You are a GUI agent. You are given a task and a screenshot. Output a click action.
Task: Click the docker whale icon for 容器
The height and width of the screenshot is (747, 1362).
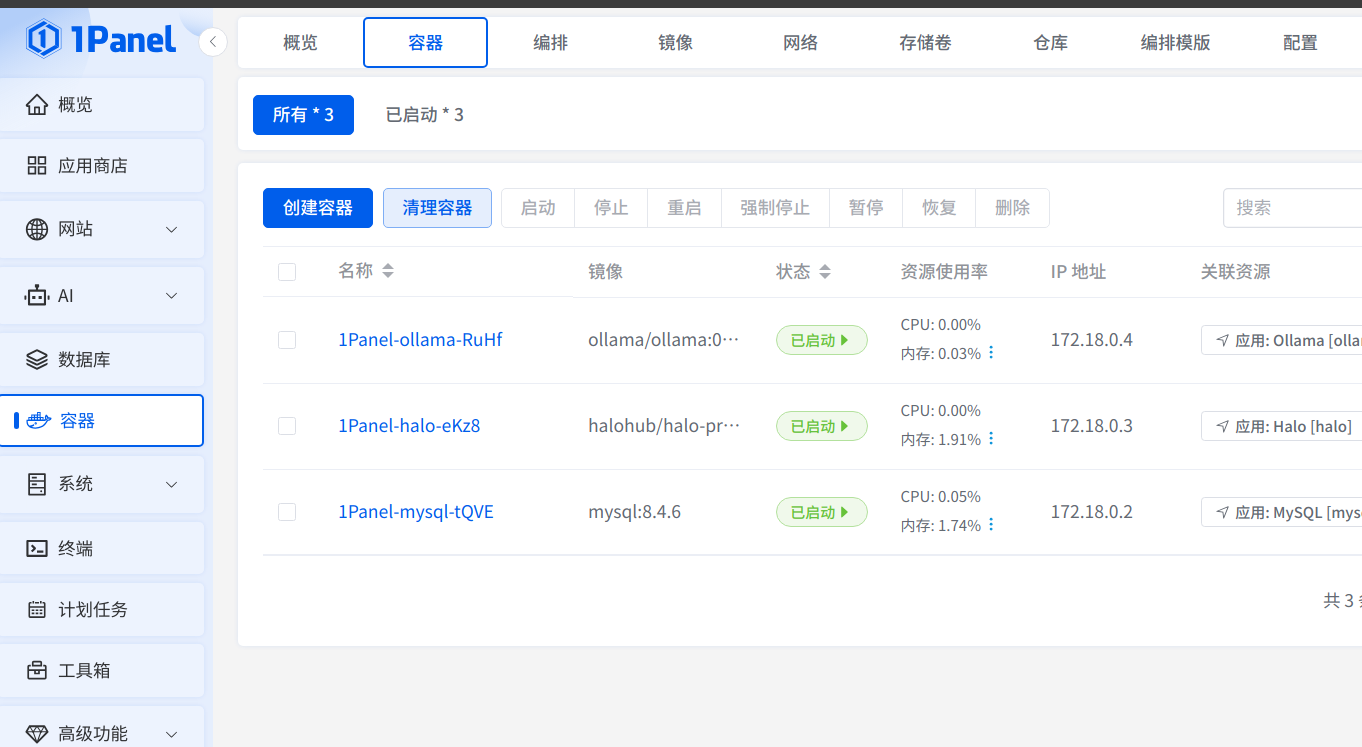point(39,420)
